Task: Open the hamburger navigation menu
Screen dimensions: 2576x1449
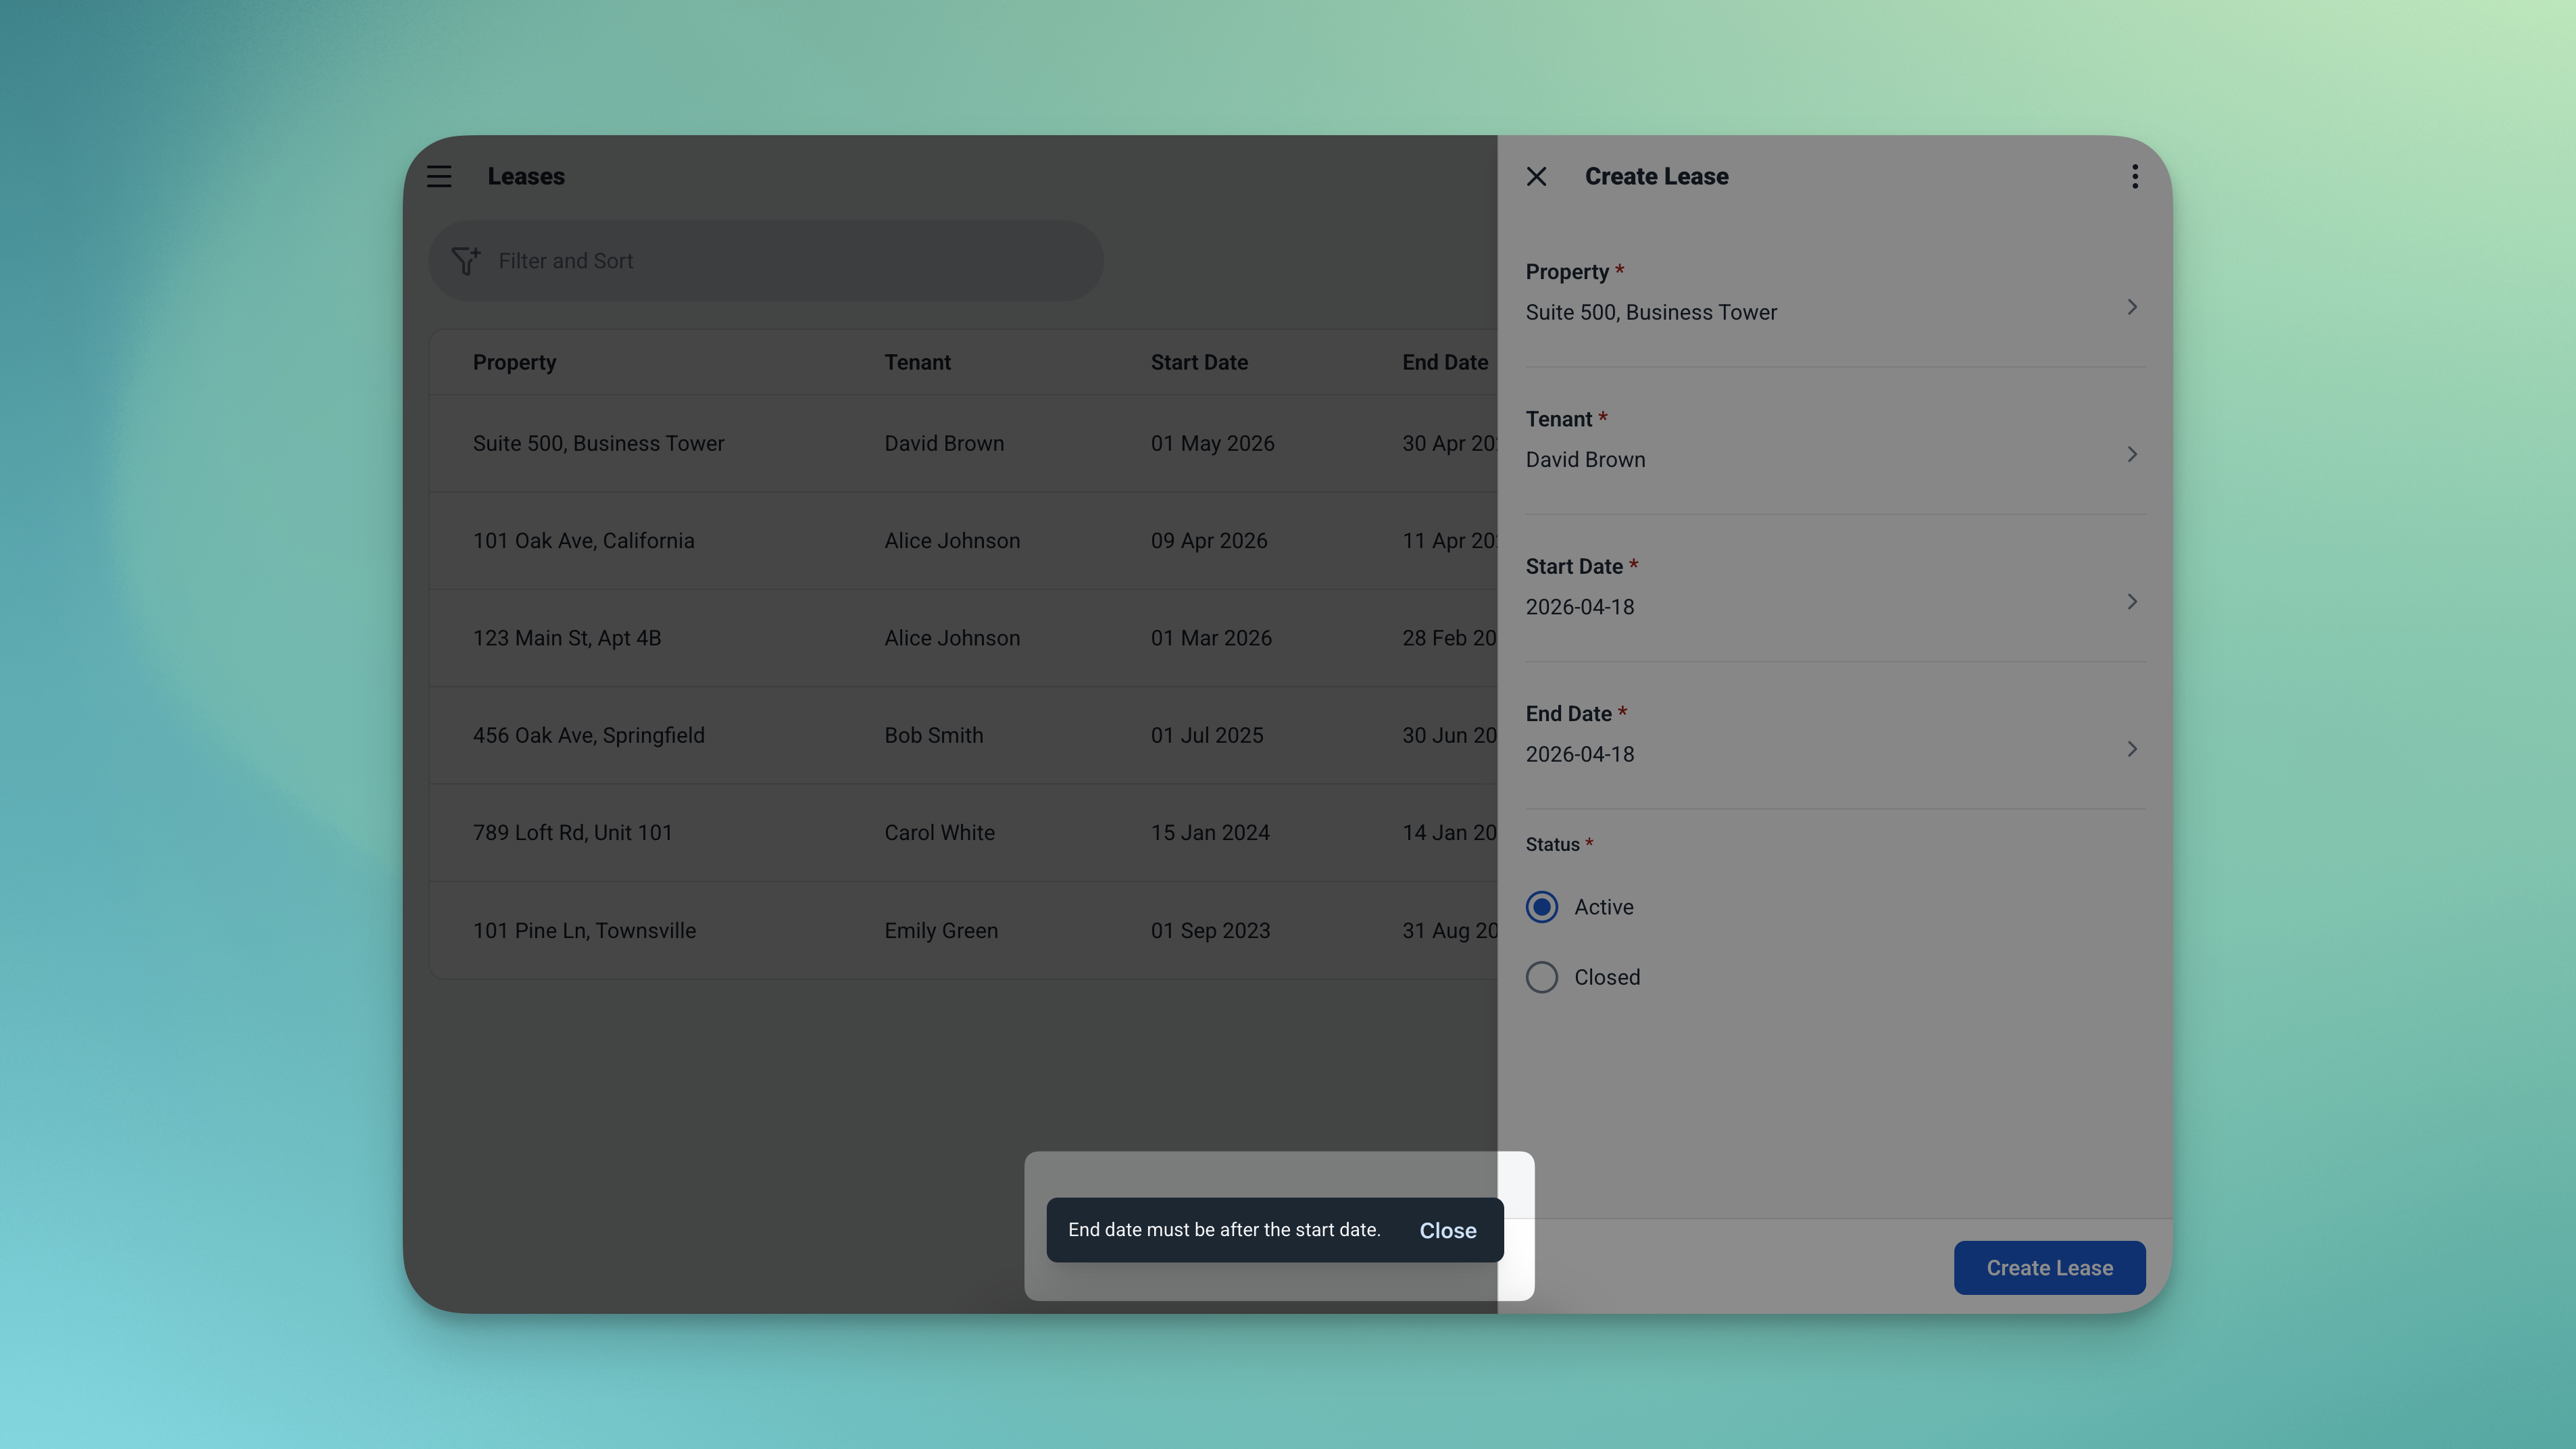Action: point(439,176)
